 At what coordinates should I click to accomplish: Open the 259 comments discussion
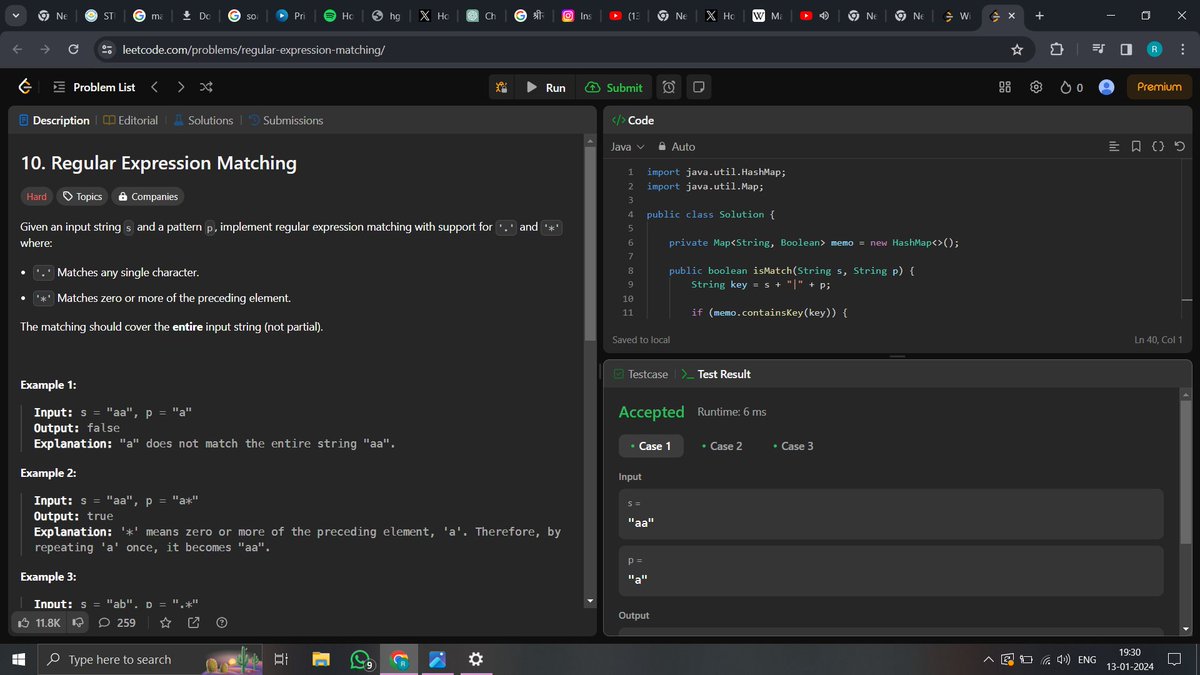(x=117, y=623)
